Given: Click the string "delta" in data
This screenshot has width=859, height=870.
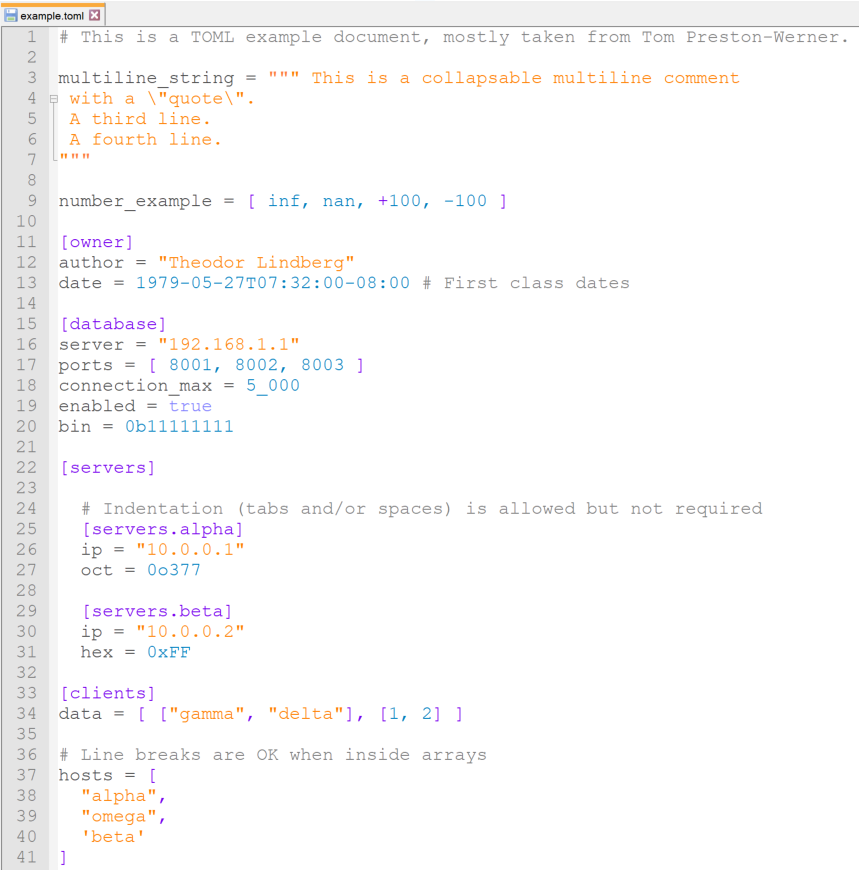Looking at the screenshot, I should [306, 714].
